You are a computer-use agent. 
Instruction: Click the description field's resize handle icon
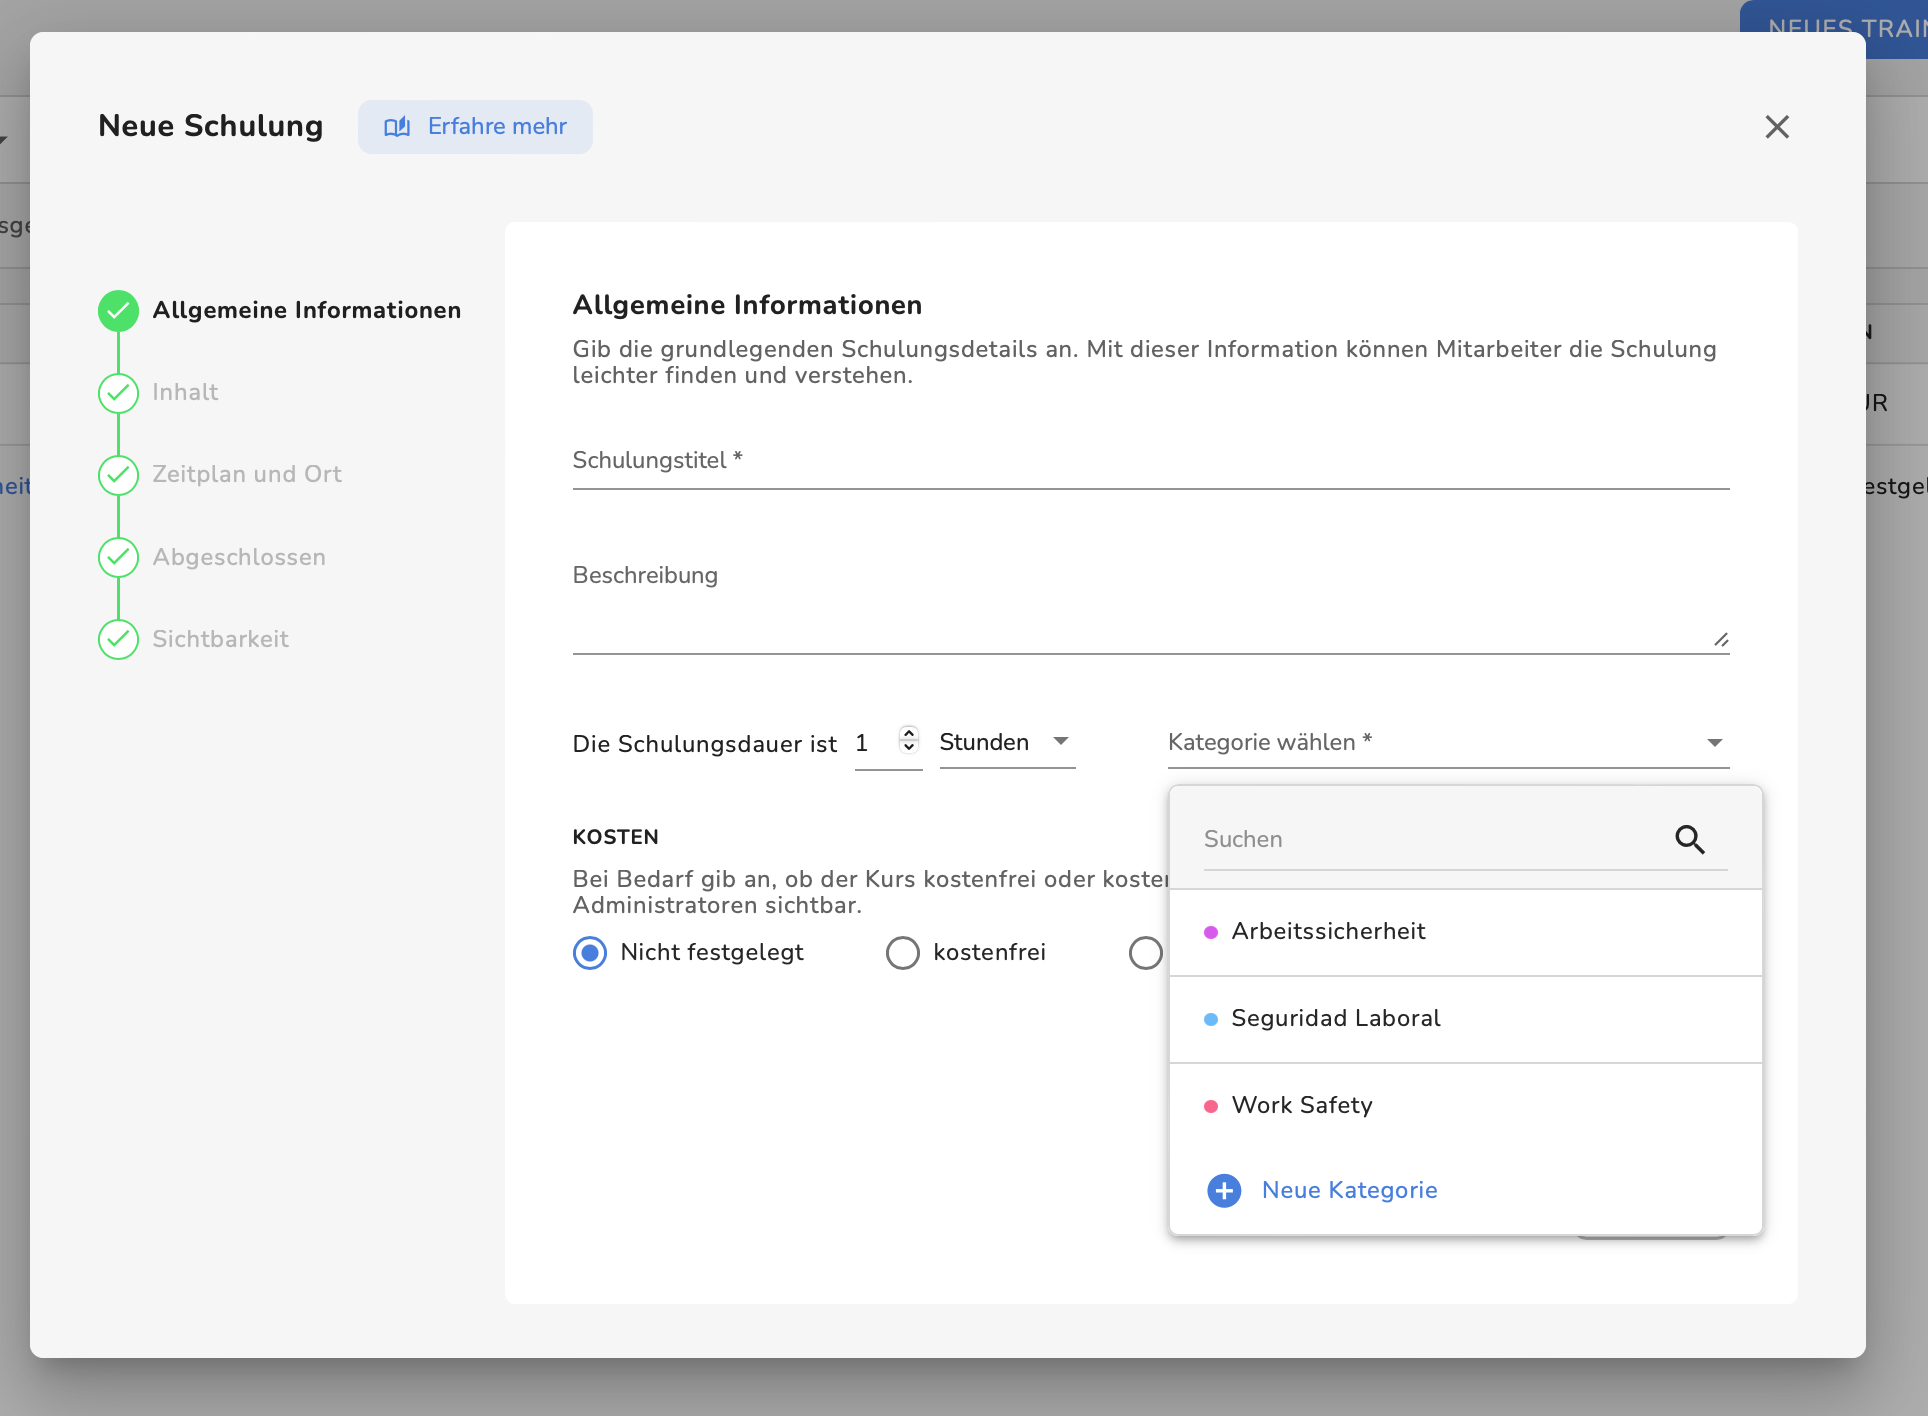click(x=1721, y=640)
